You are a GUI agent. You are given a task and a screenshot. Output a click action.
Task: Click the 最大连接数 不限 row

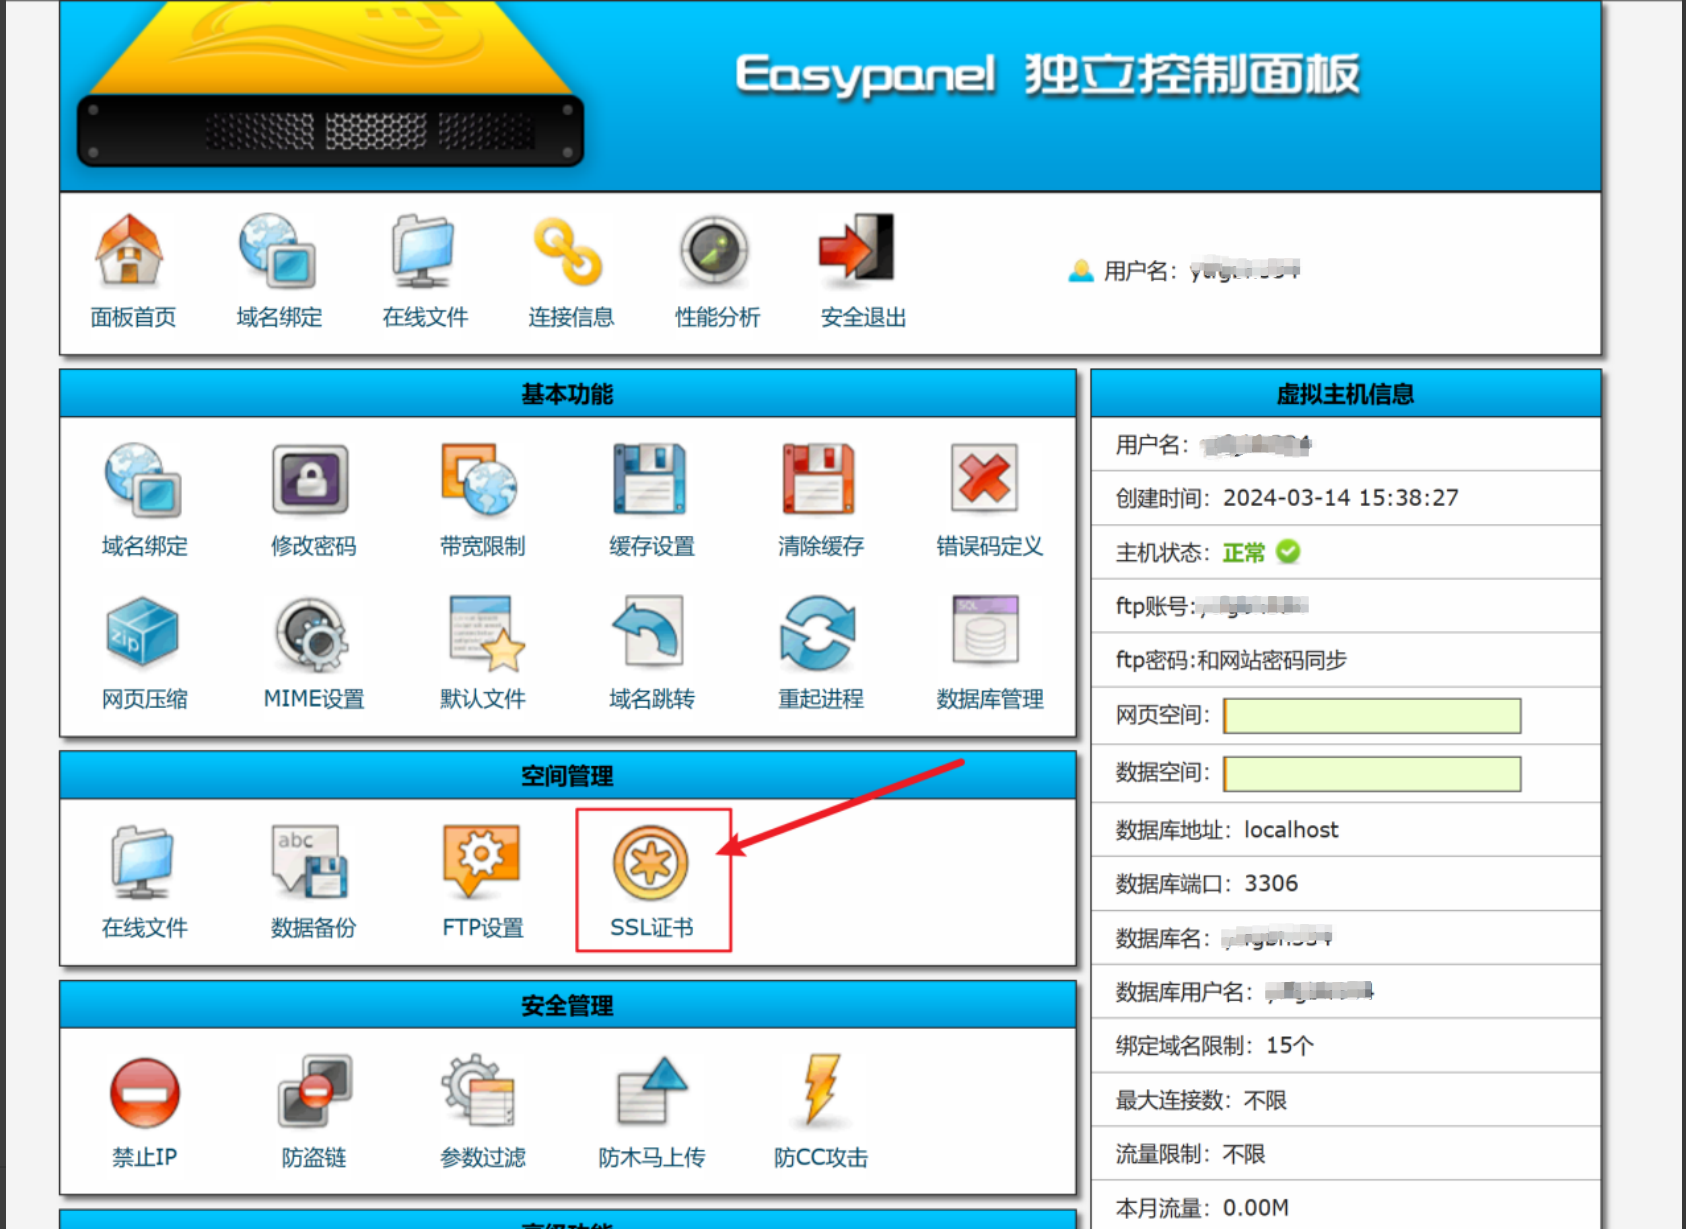point(1346,1100)
